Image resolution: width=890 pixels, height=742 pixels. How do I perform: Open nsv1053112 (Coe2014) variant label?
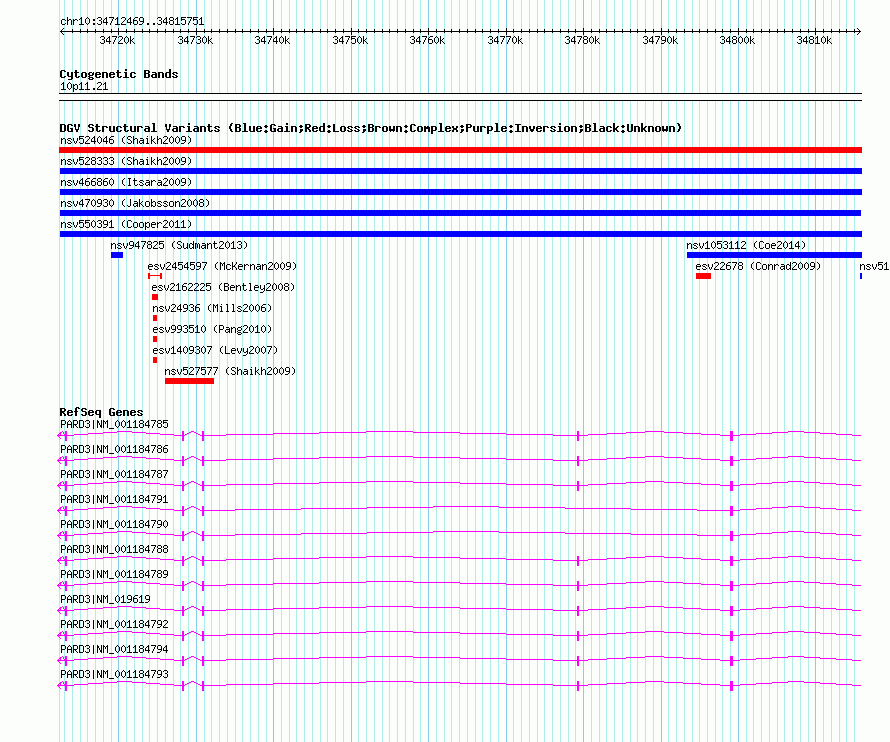coord(746,245)
